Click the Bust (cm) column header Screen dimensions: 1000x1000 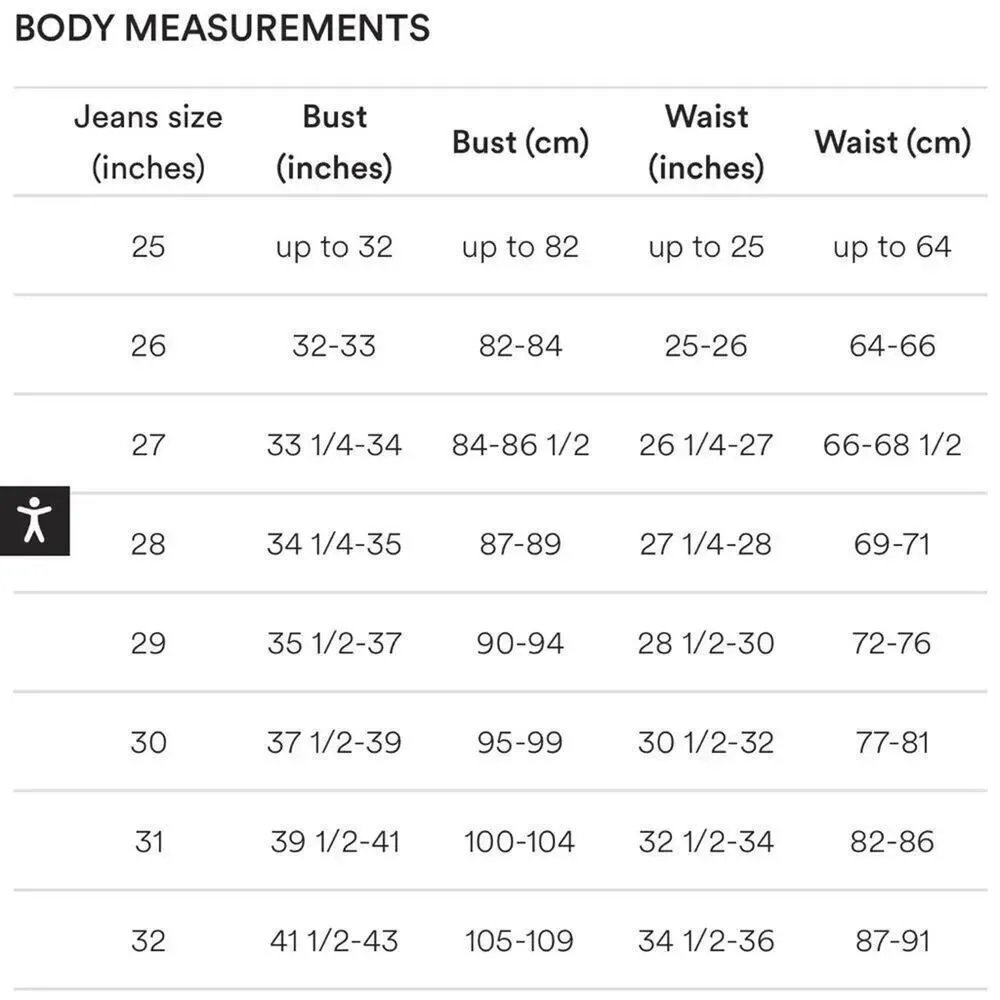pyautogui.click(x=520, y=142)
